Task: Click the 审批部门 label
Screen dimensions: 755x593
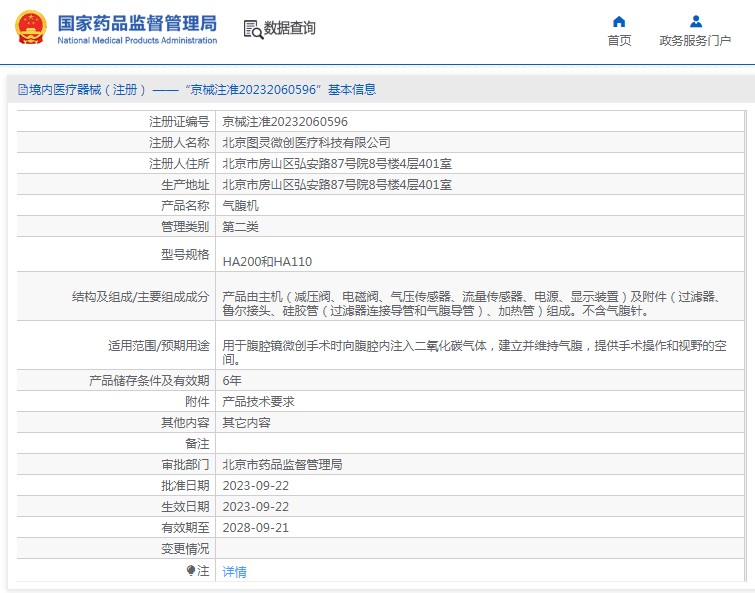Action: (185, 464)
